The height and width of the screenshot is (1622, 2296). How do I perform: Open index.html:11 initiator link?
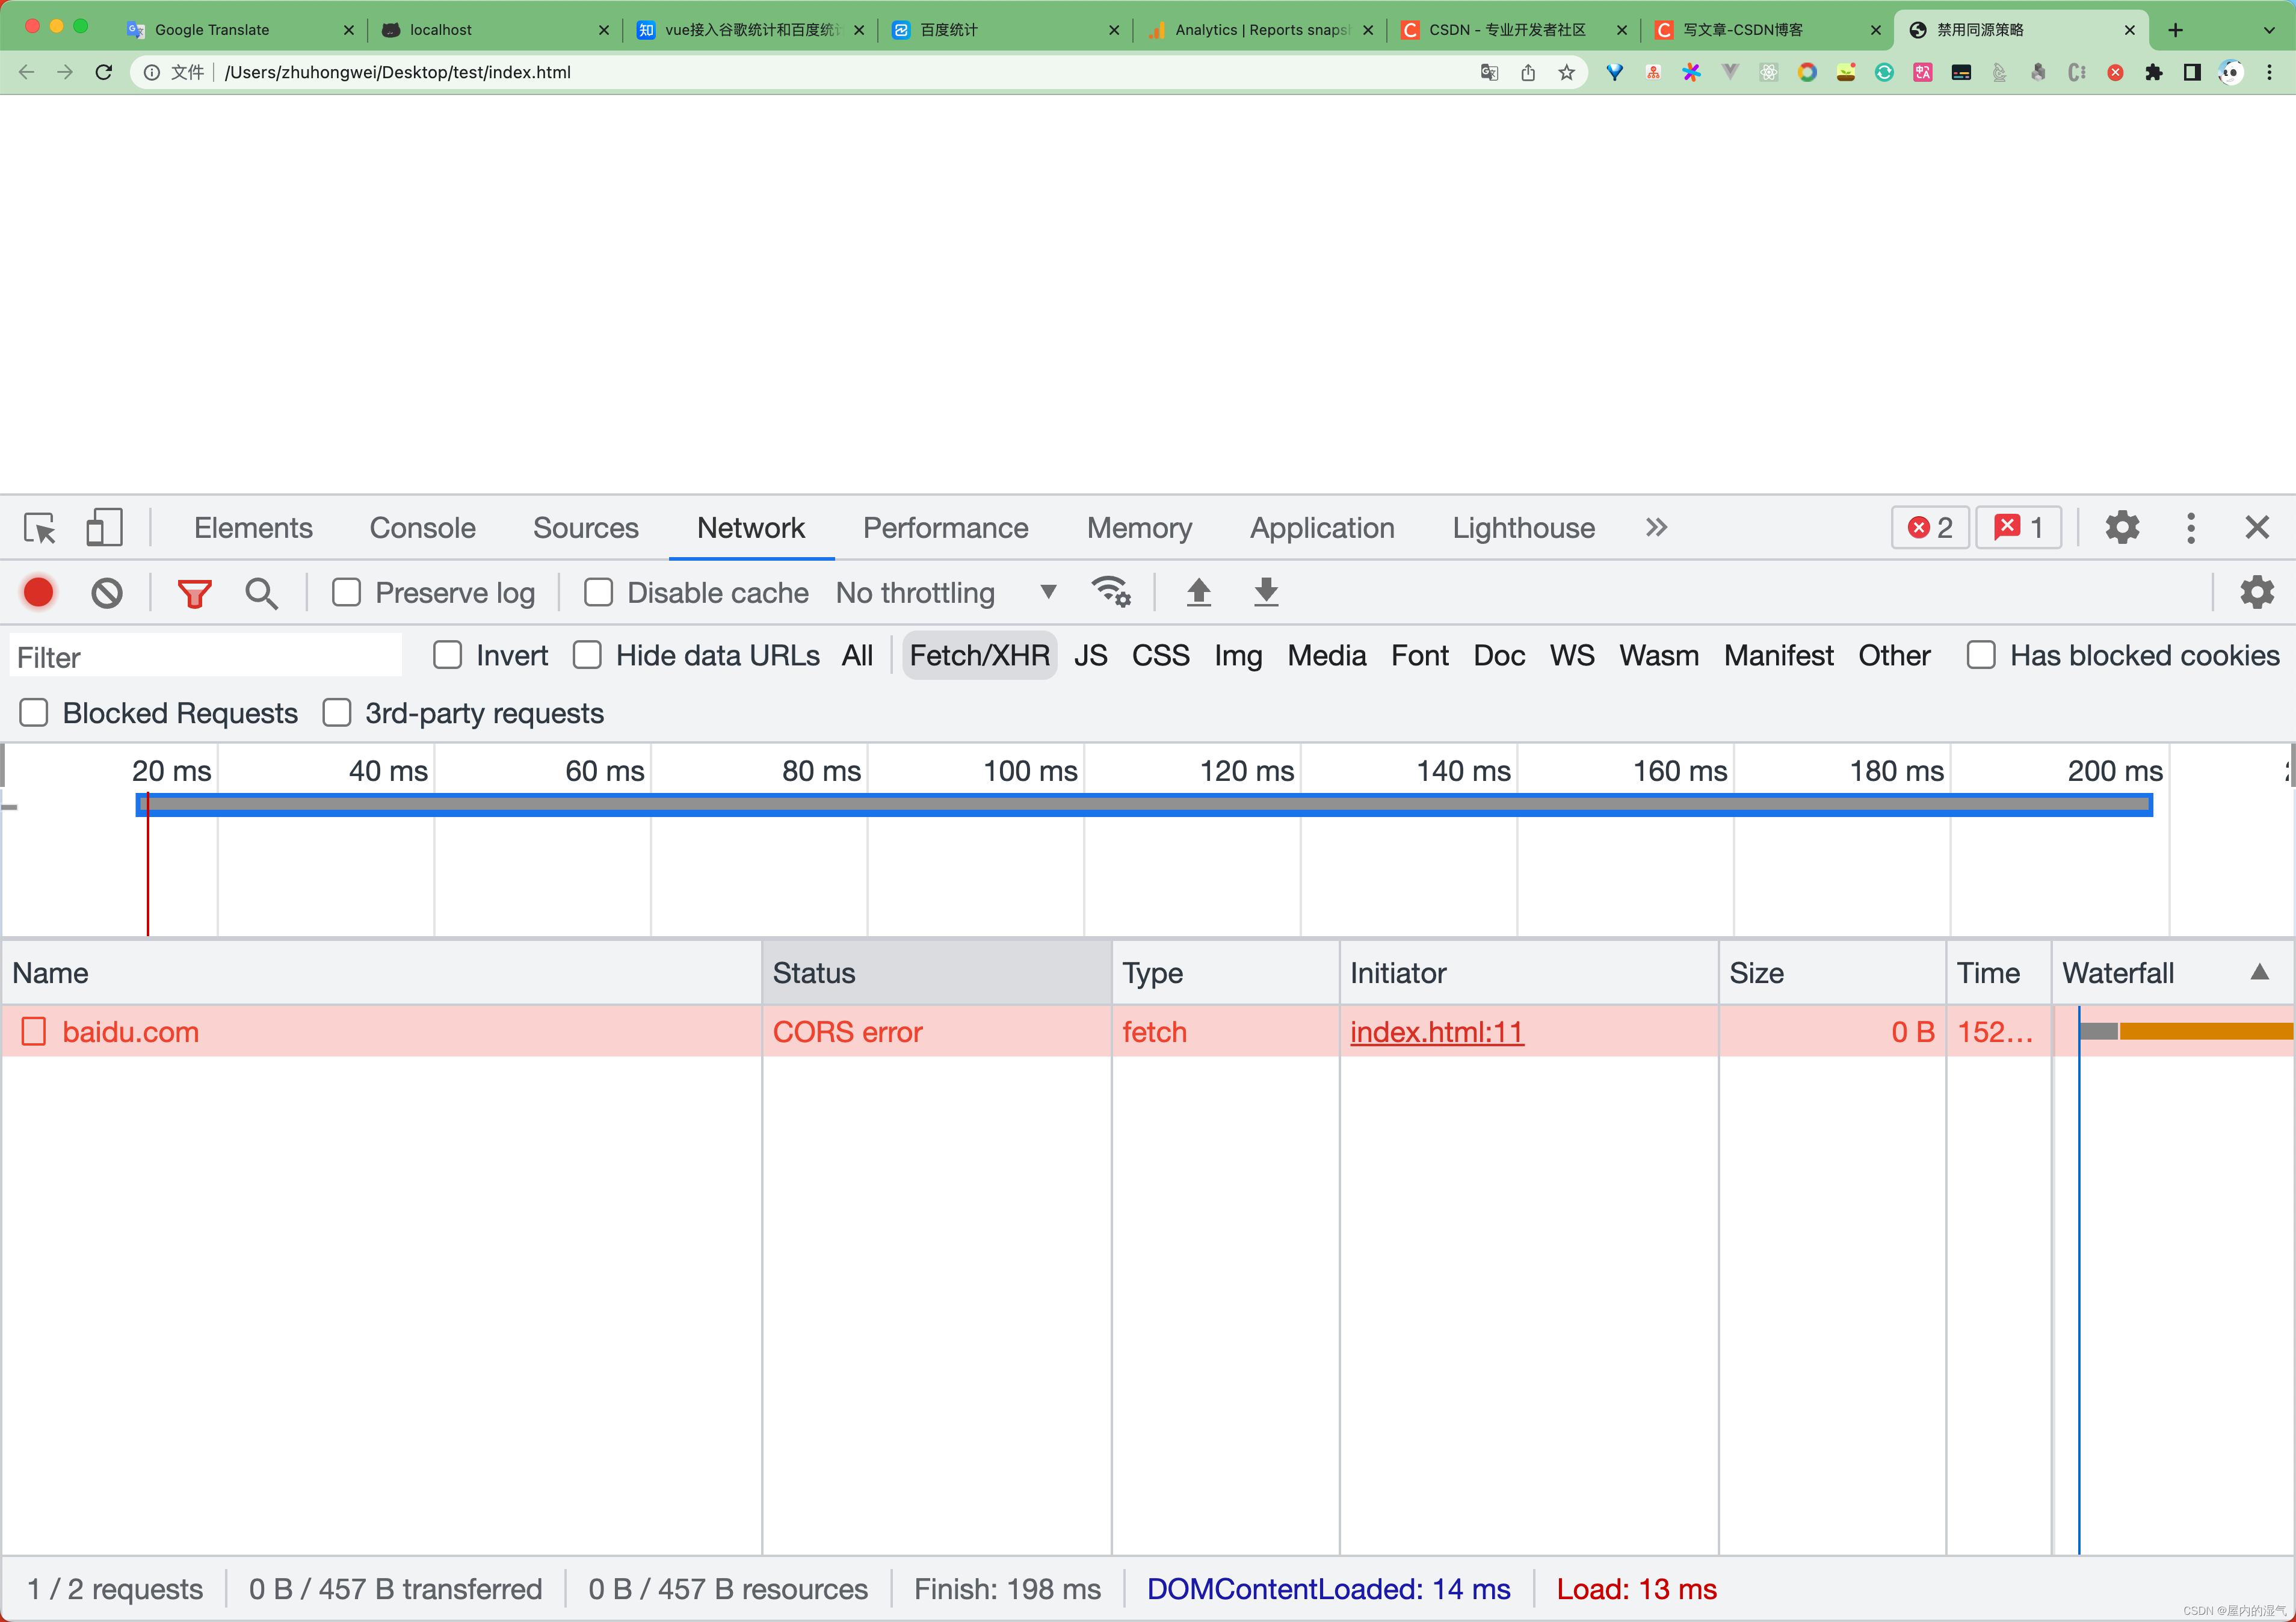click(1436, 1031)
